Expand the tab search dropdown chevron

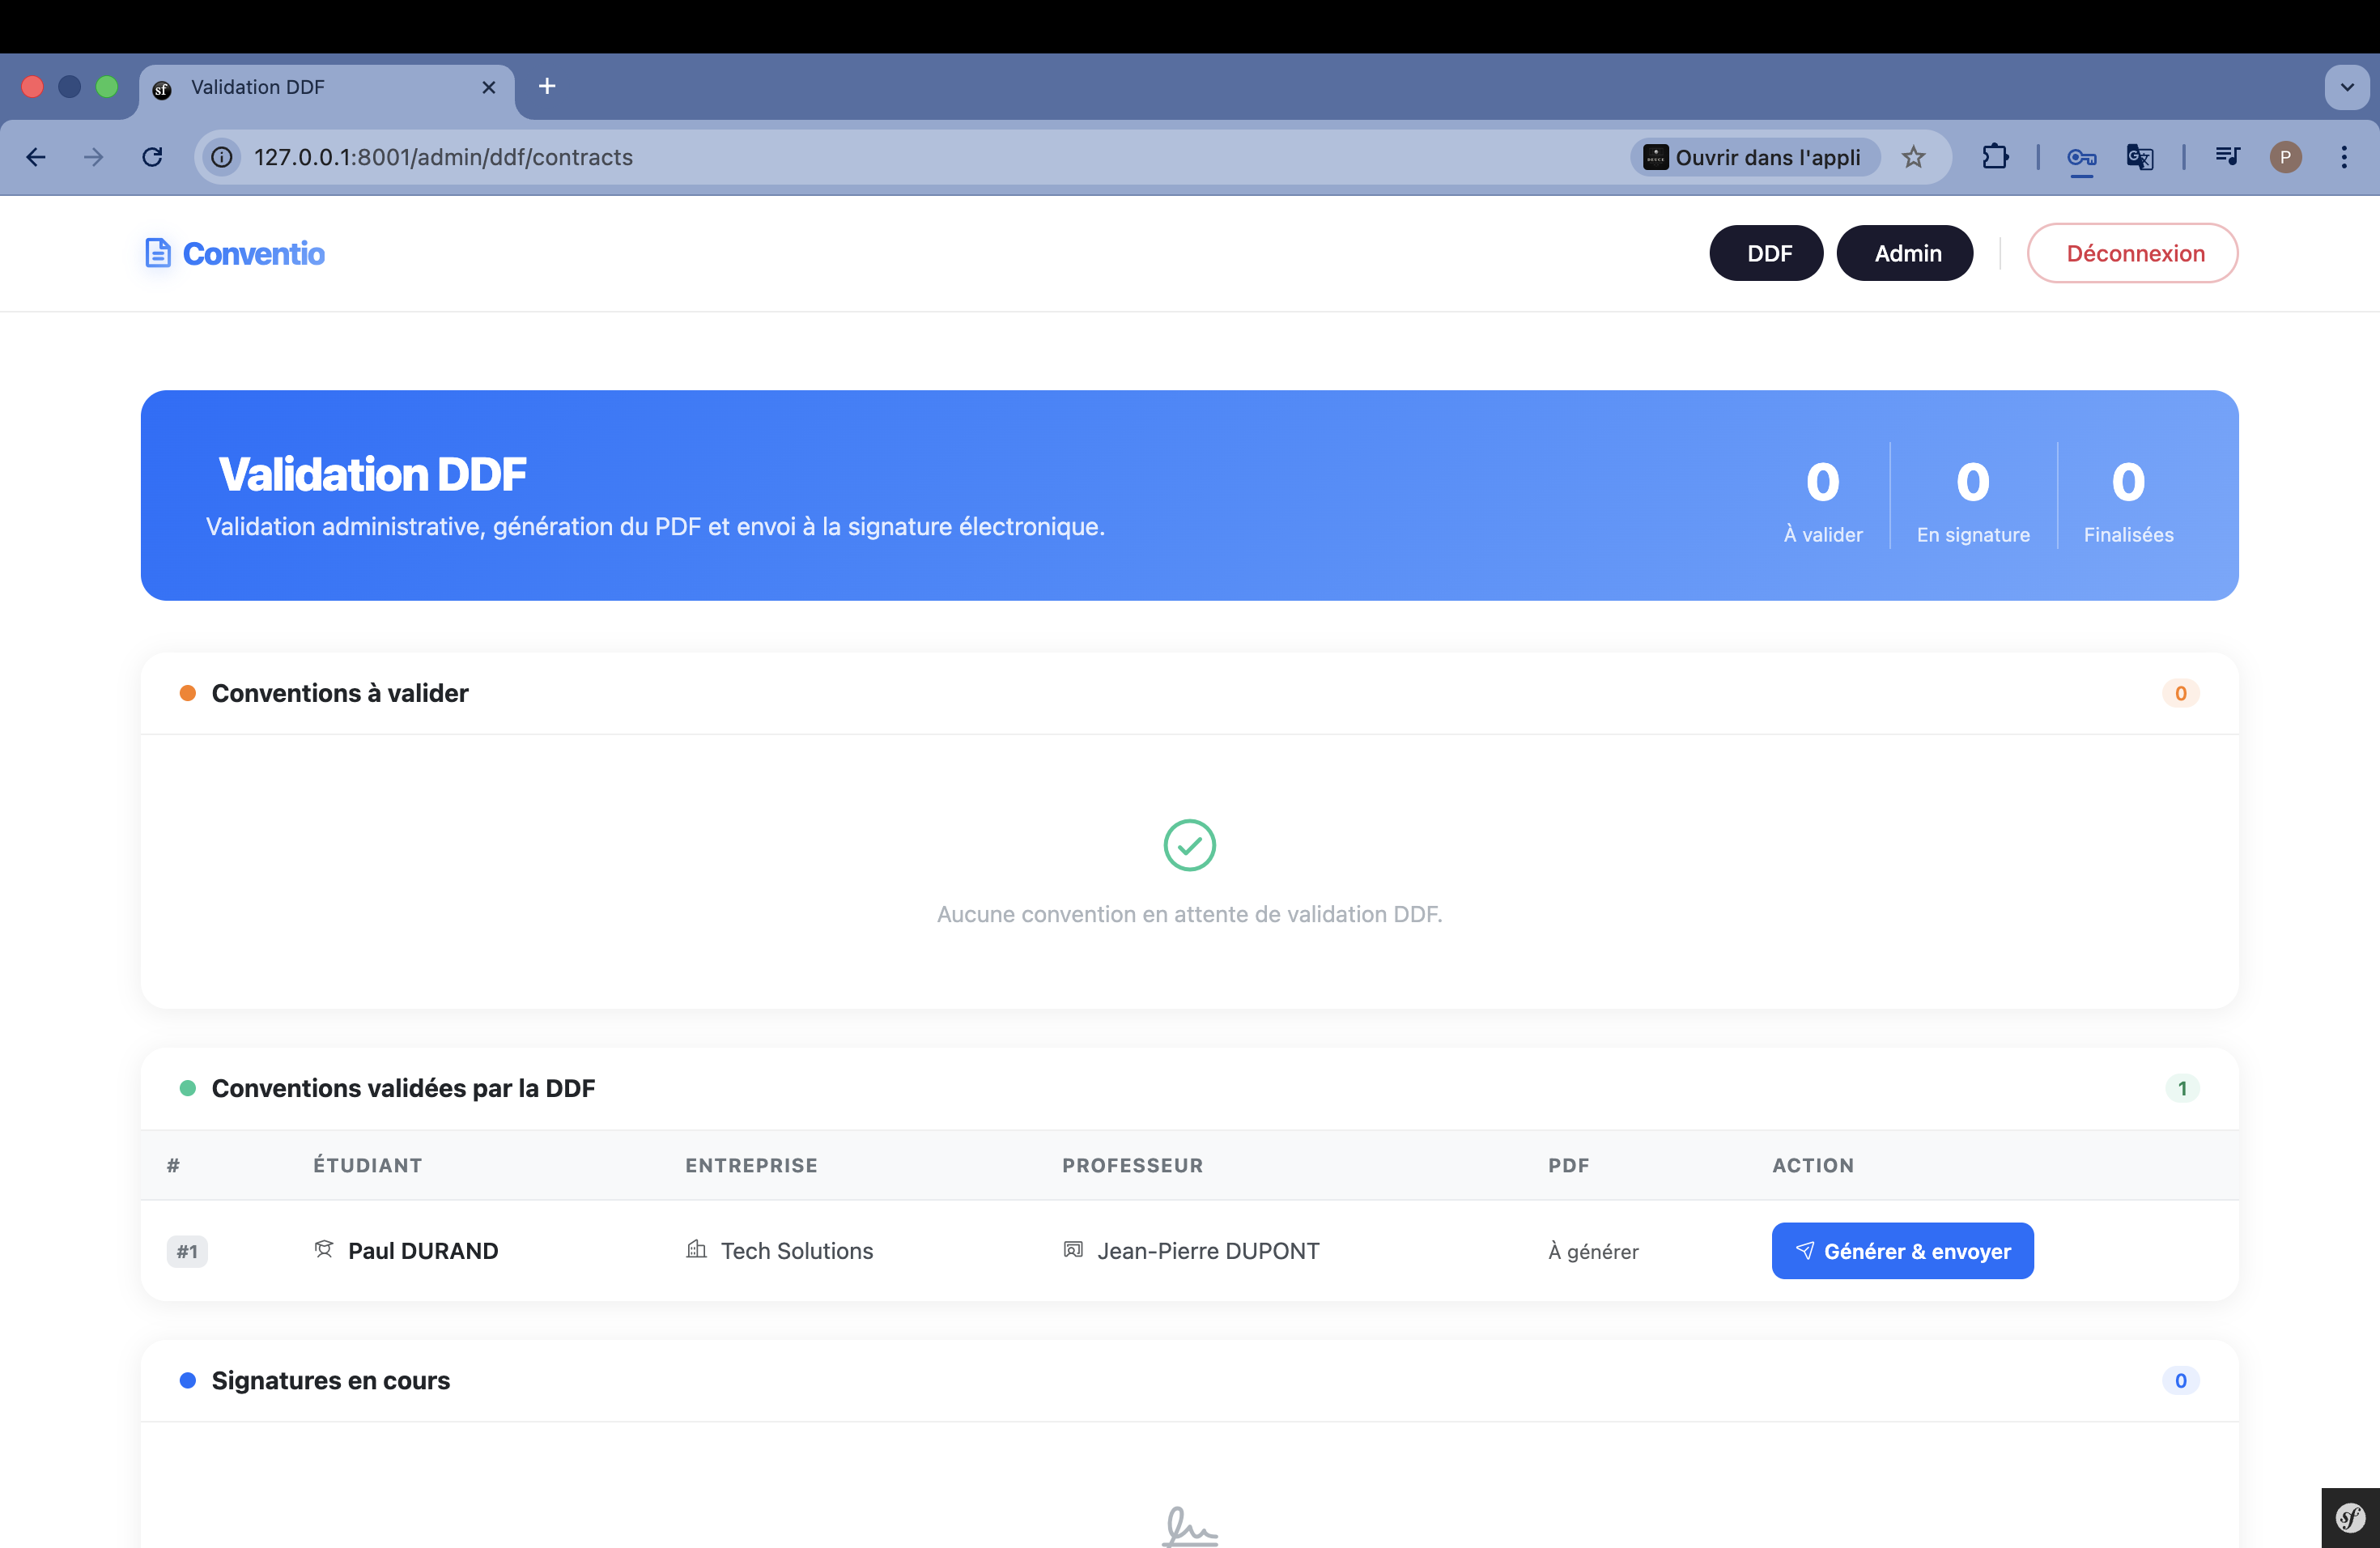(x=2347, y=87)
